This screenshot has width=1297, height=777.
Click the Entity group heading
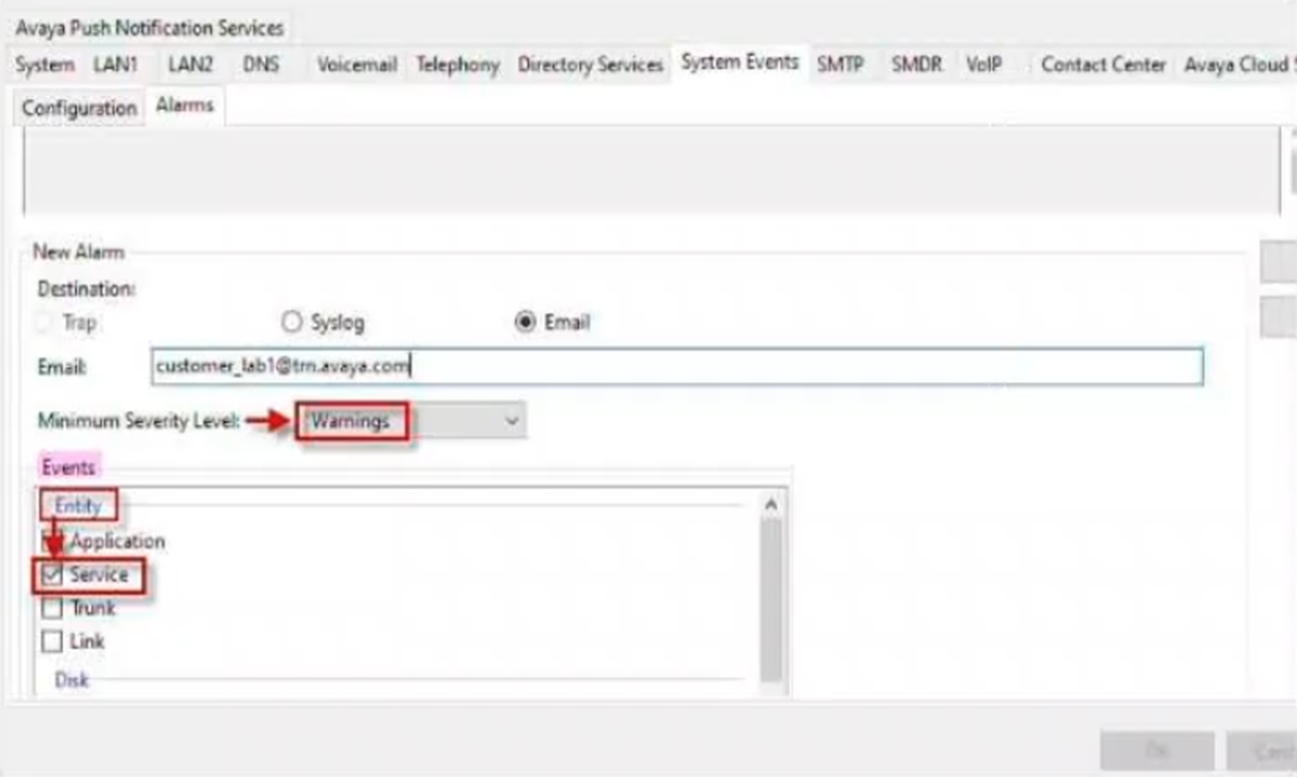78,506
